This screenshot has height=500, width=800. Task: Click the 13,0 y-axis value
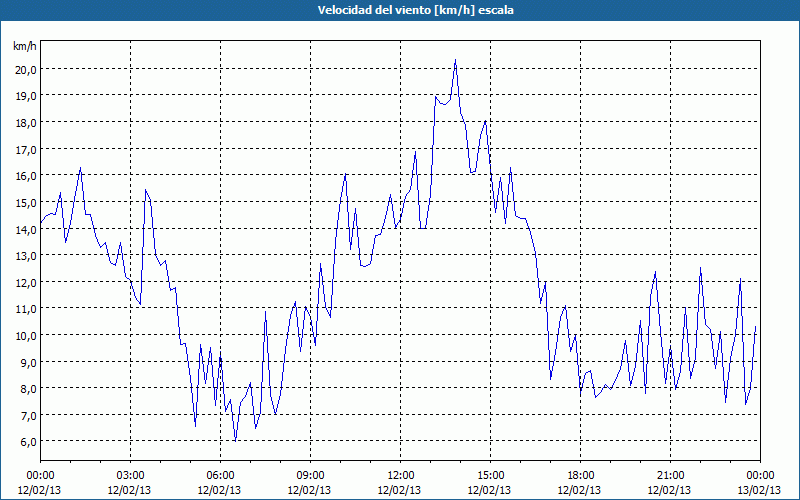pyautogui.click(x=26, y=256)
